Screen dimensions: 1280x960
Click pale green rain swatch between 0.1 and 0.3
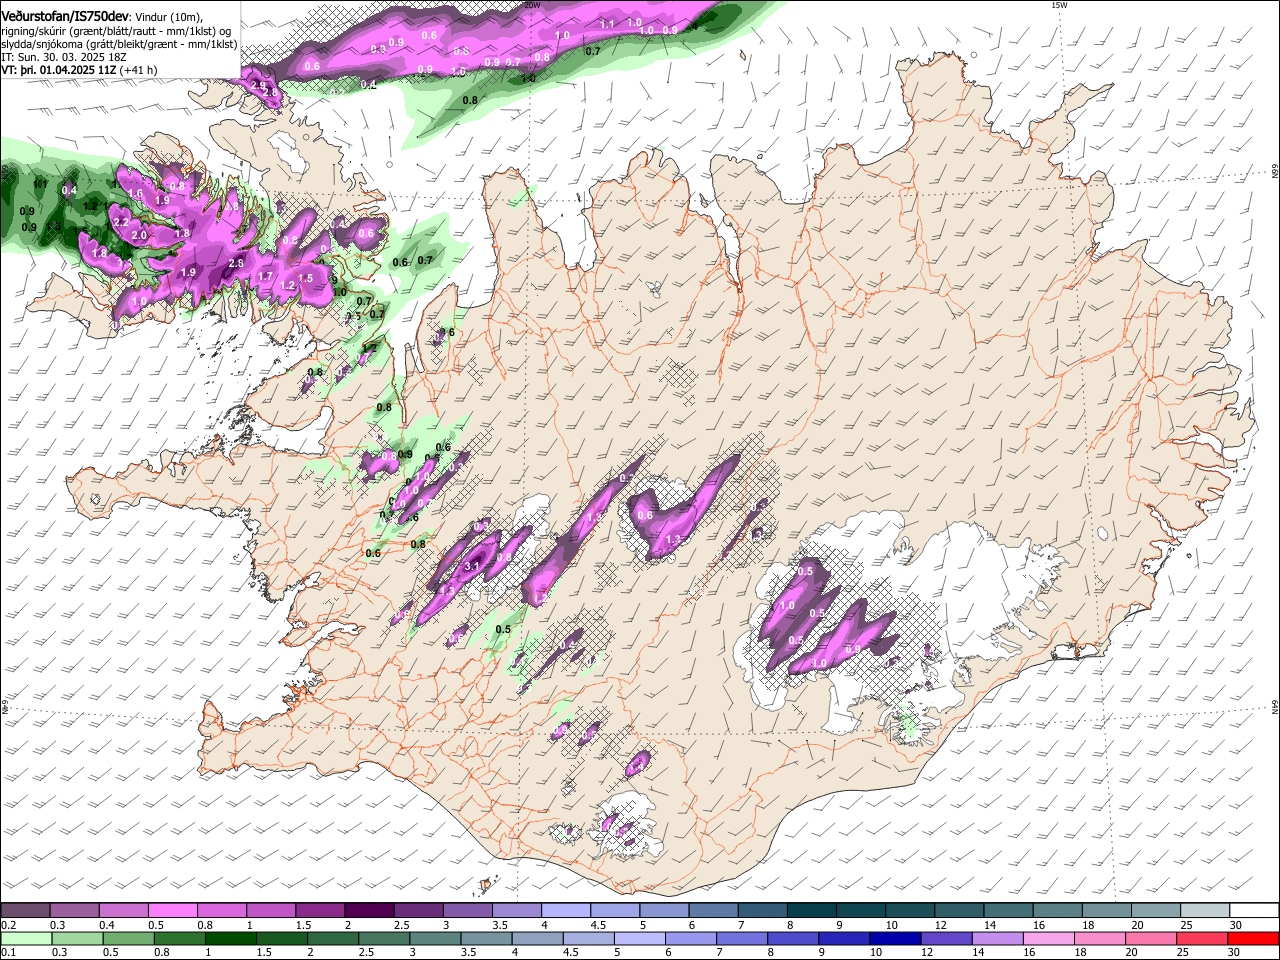pyautogui.click(x=25, y=938)
